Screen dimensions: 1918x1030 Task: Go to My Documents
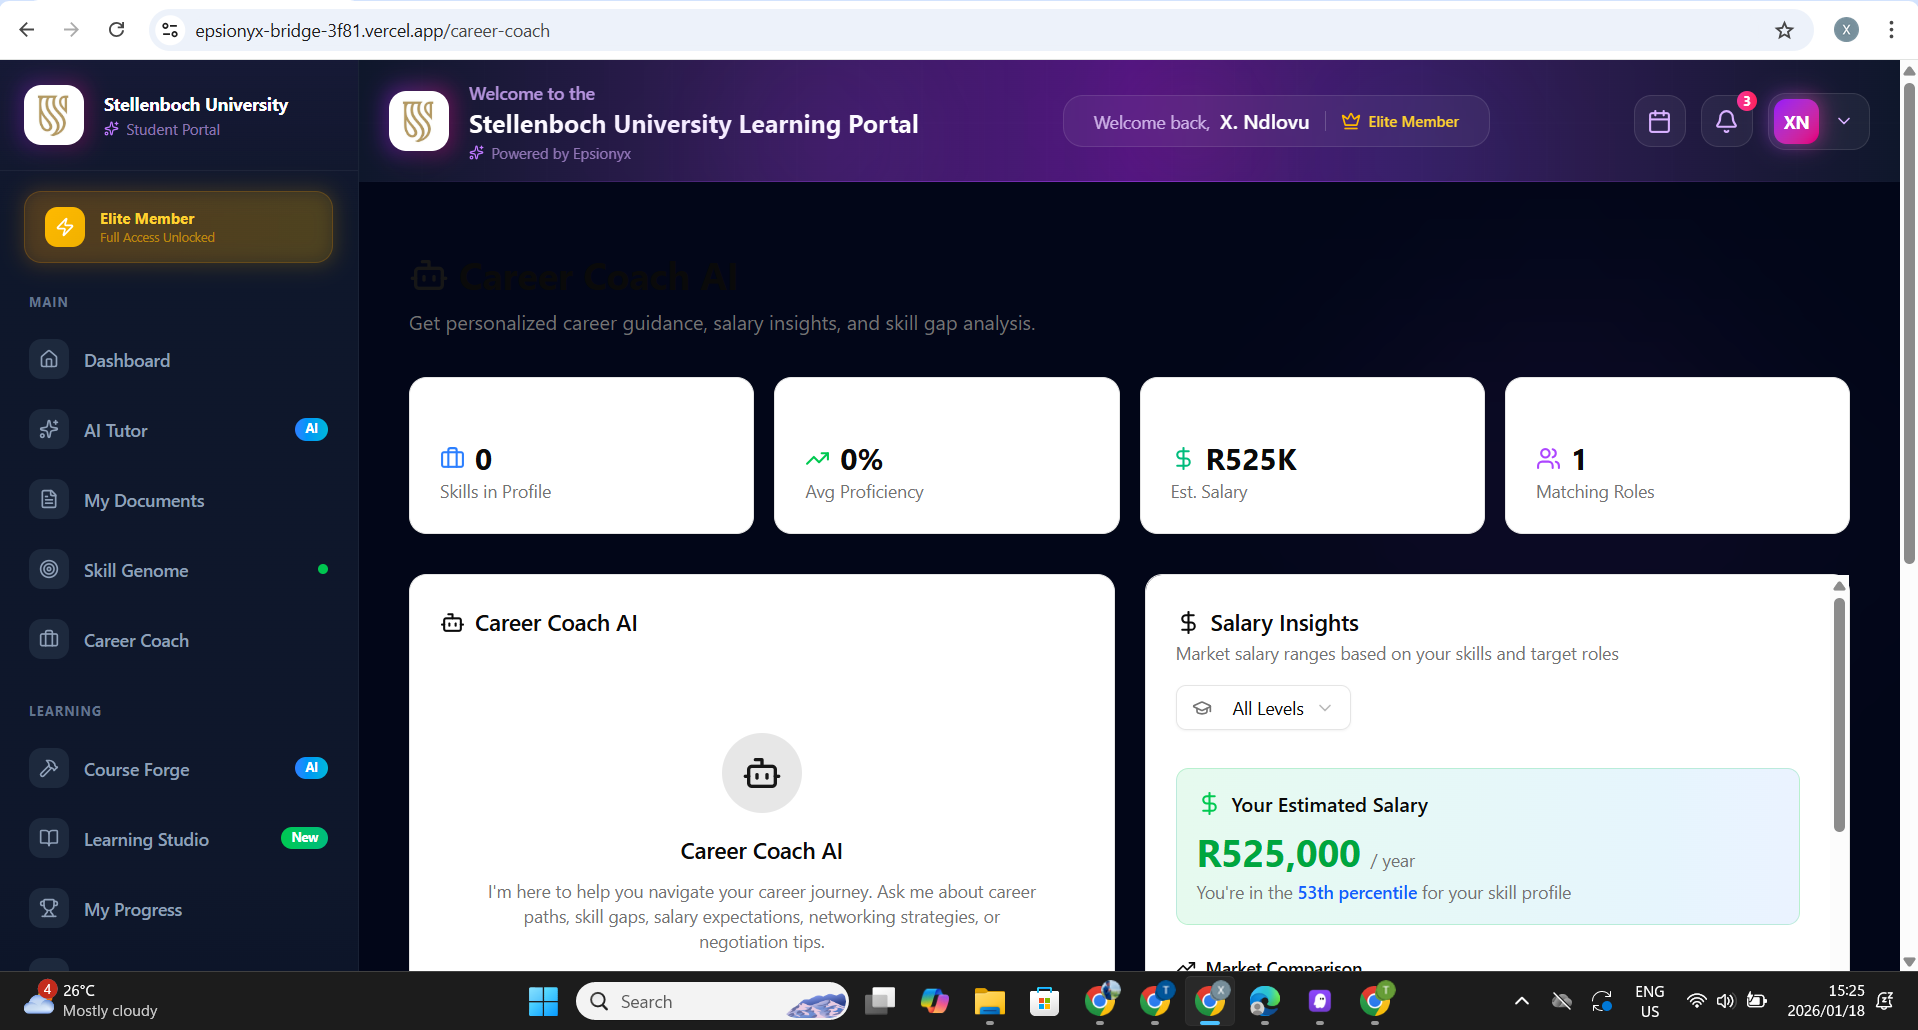[179, 500]
